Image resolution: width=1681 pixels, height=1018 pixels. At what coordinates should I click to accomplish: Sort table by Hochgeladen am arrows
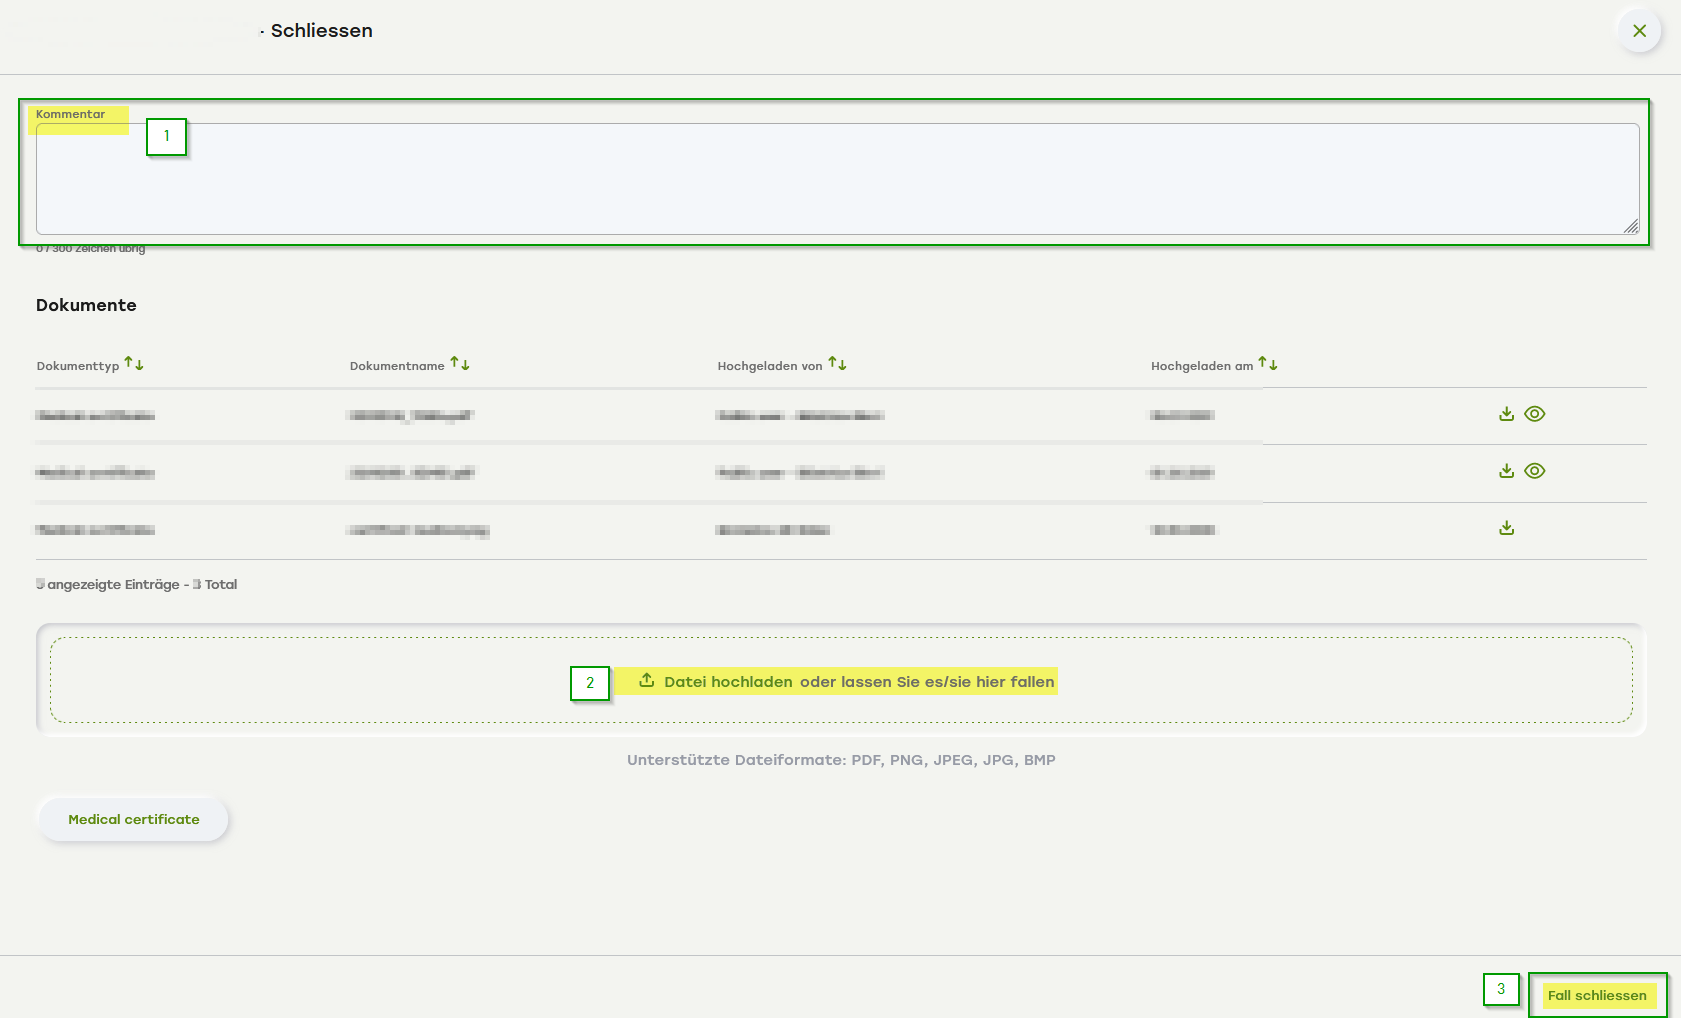tap(1268, 364)
